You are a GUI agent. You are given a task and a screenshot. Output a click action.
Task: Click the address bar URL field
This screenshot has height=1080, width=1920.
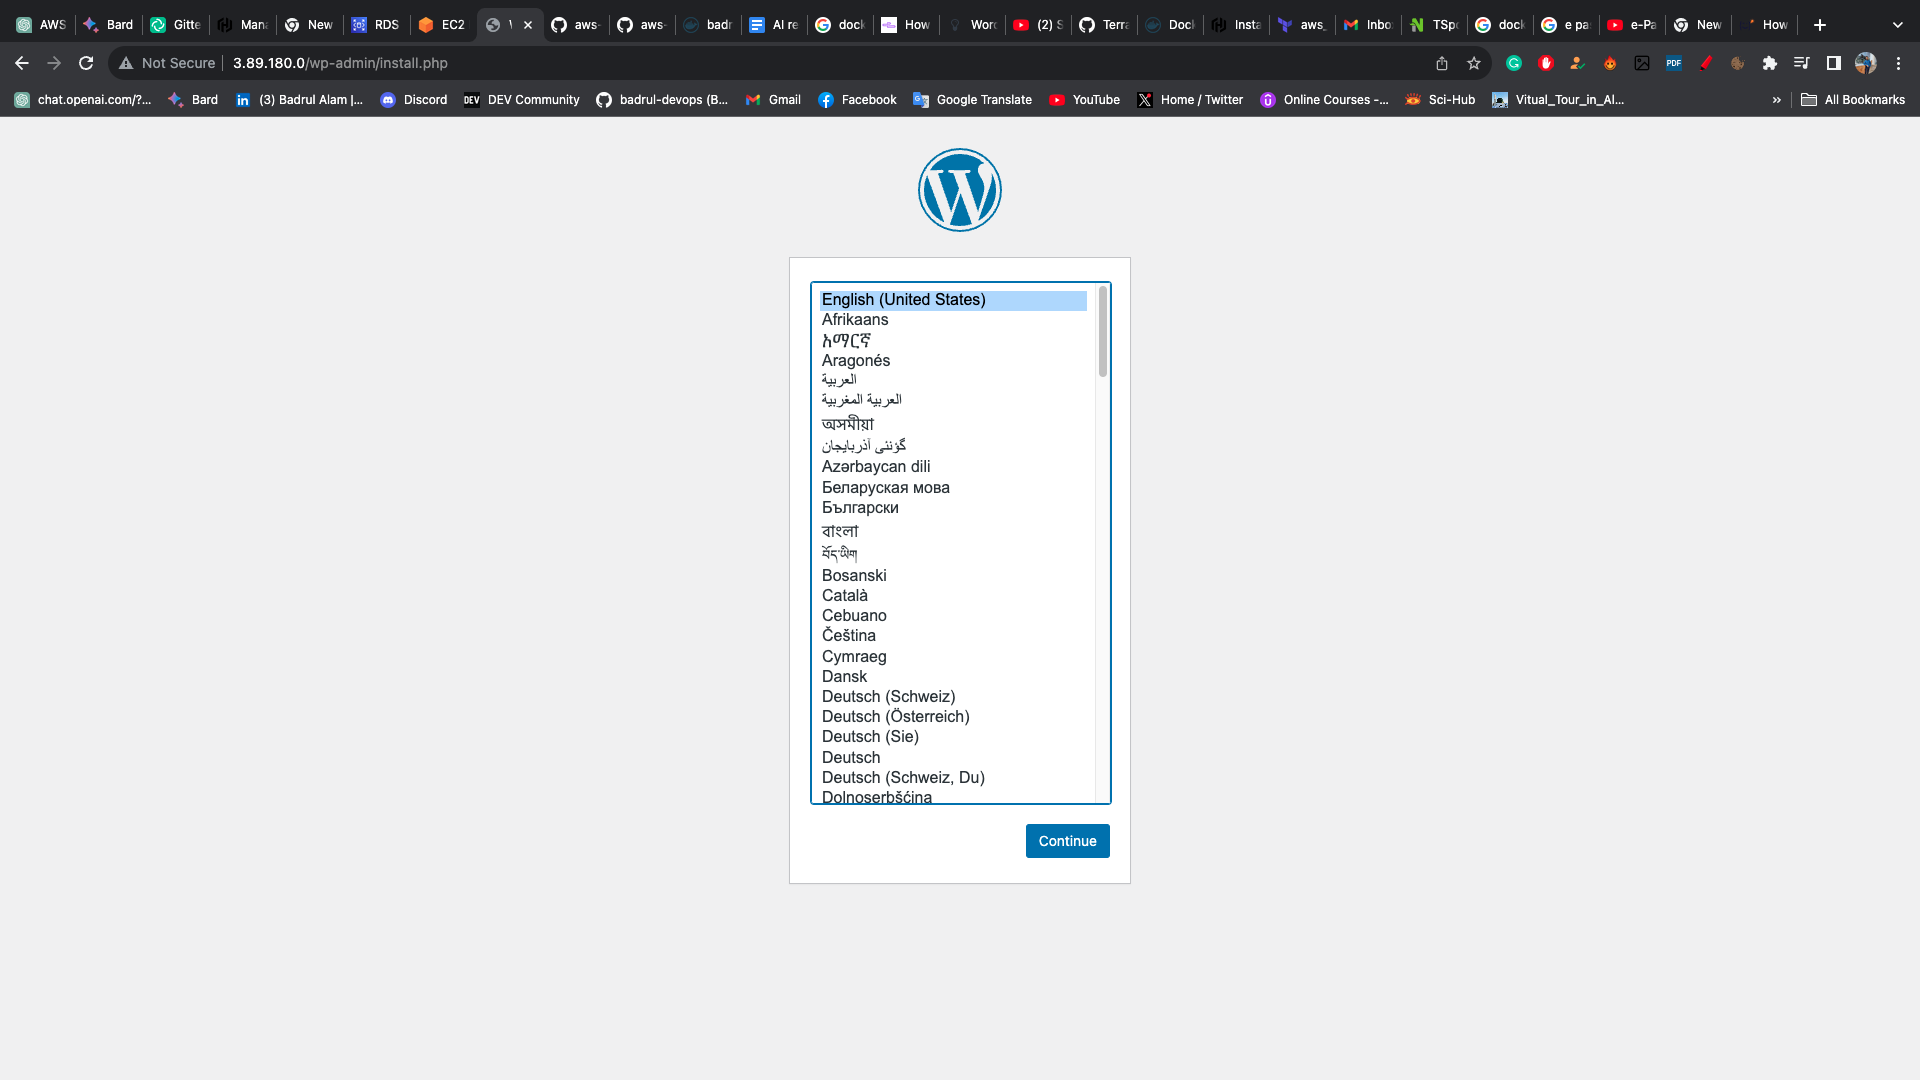800,63
